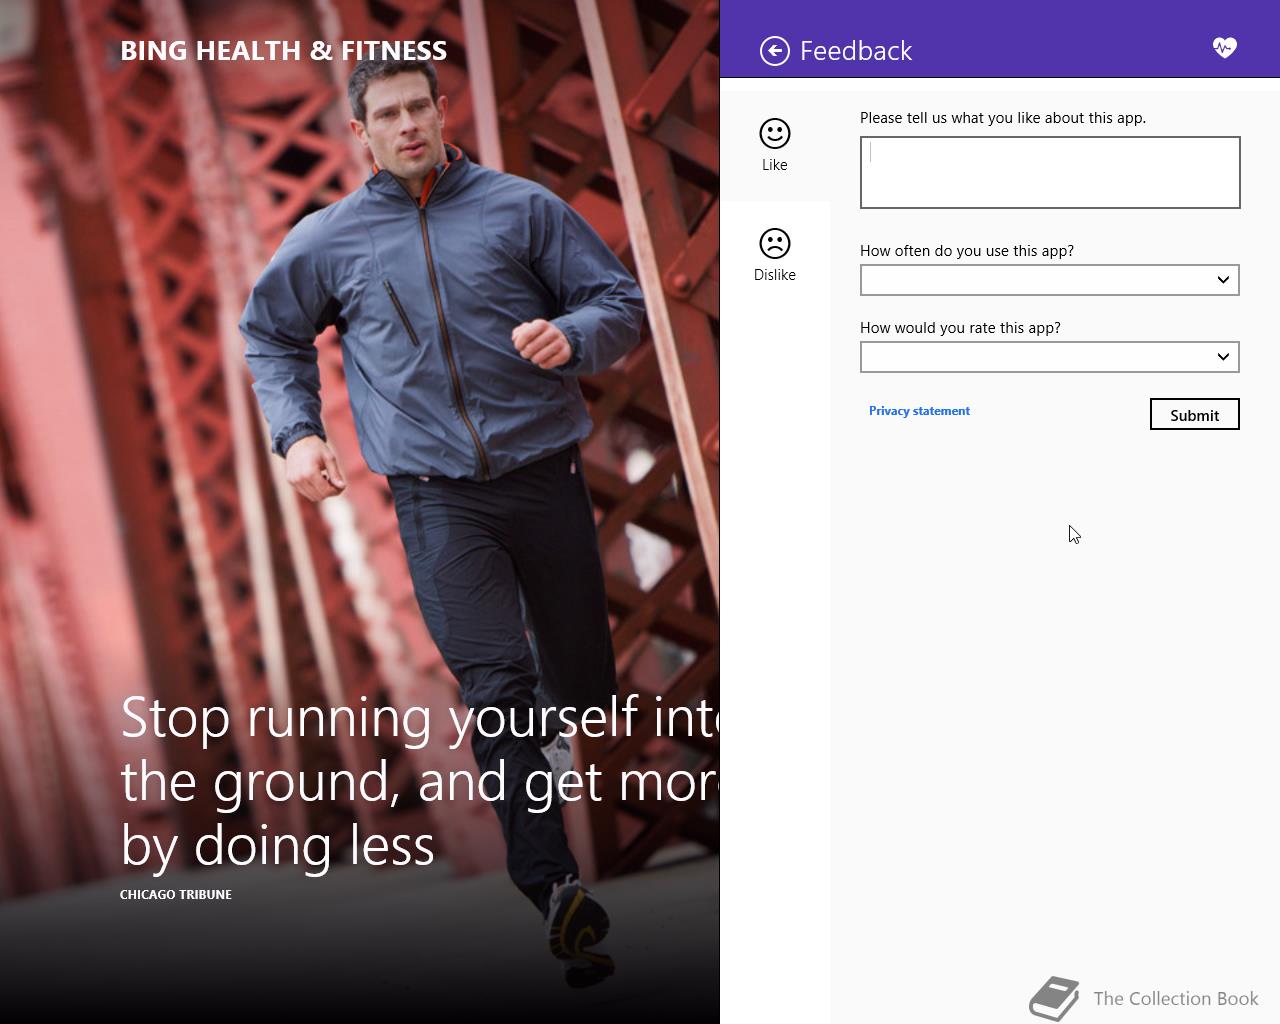Viewport: 1280px width, 1024px height.
Task: Click the Bing Health & Fitness title
Action: point(284,51)
